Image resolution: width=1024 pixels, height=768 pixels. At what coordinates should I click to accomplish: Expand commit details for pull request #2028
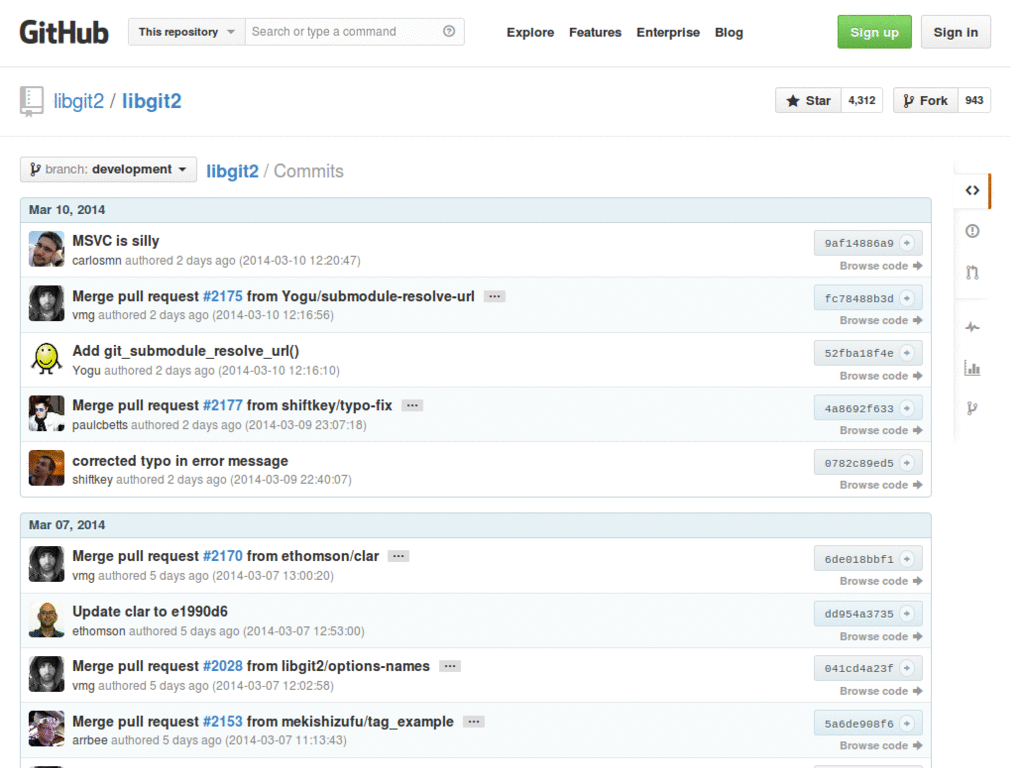click(x=450, y=666)
